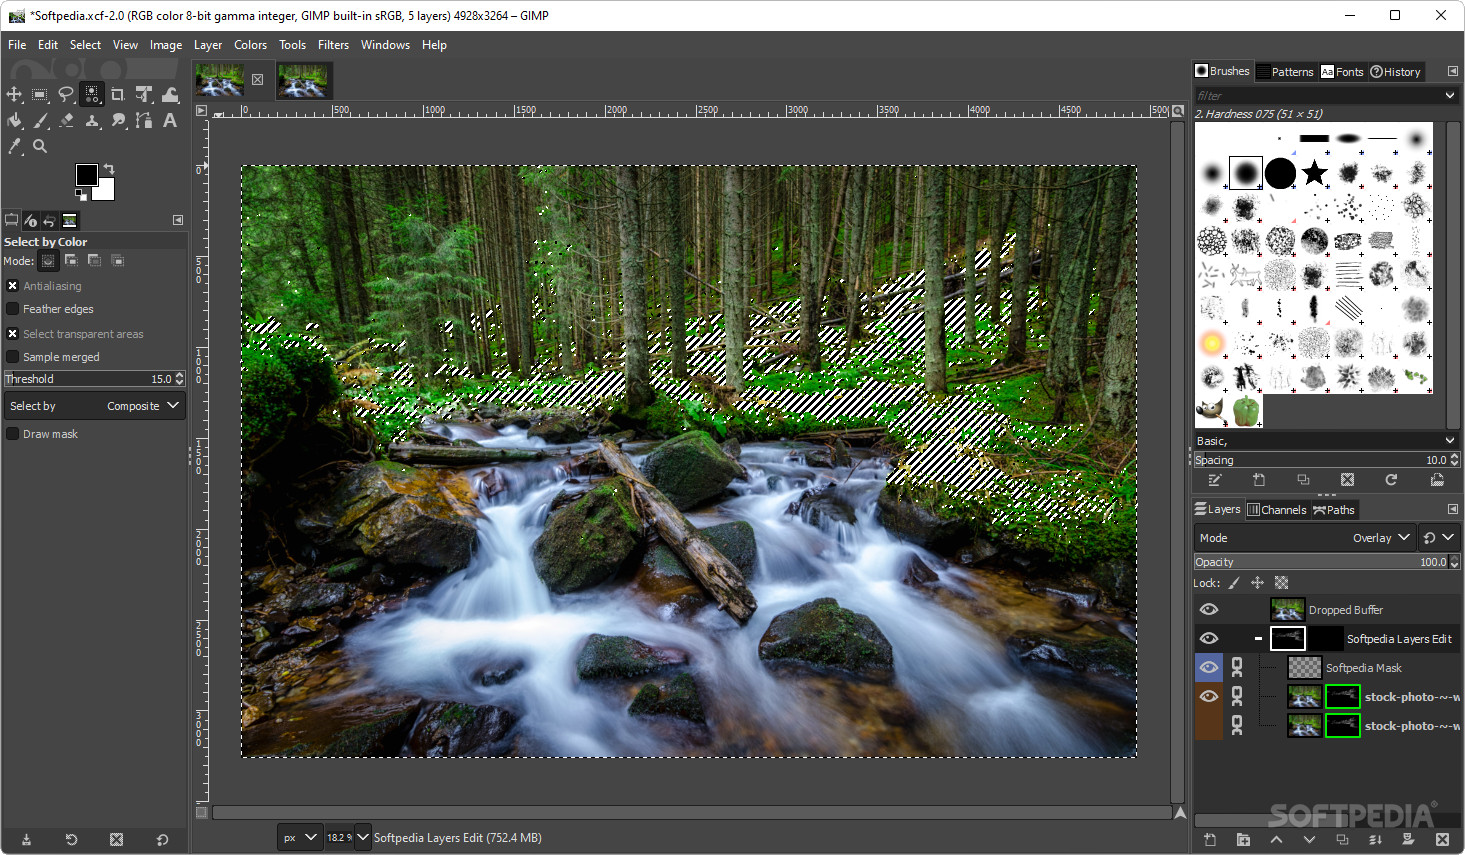Select the Clone stamp tool
The height and width of the screenshot is (855, 1465).
tap(92, 120)
